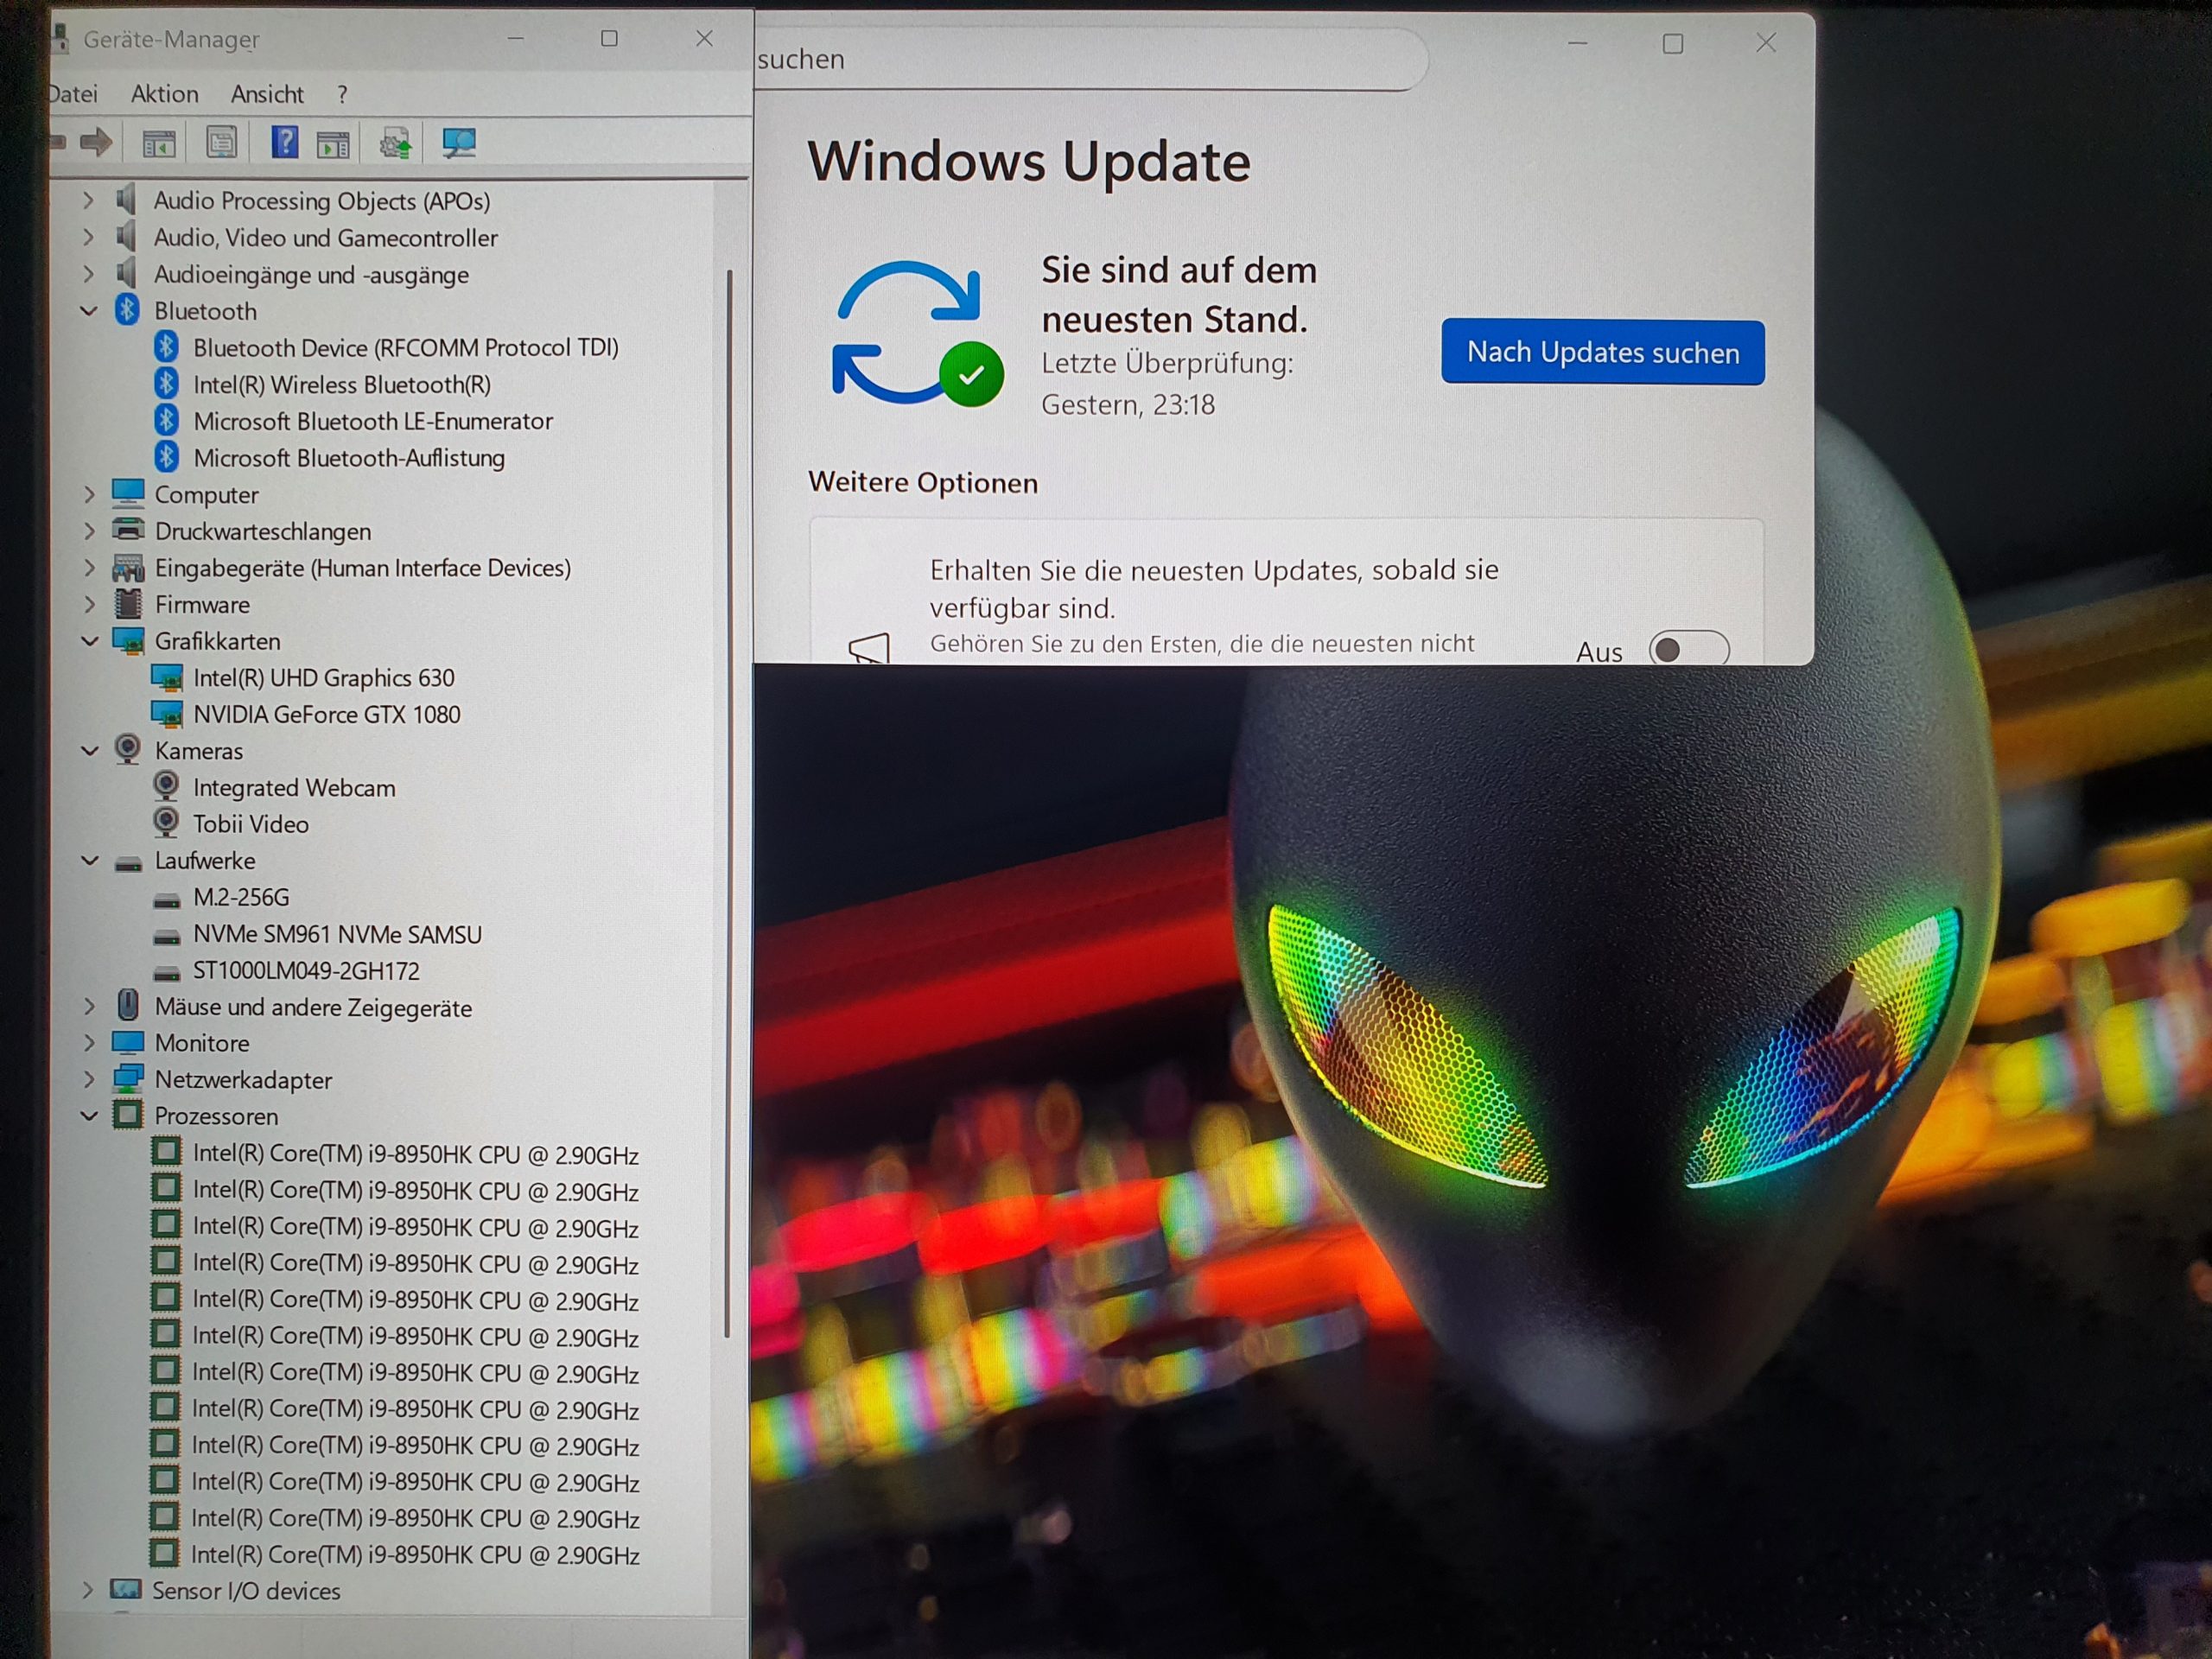This screenshot has height=1659, width=2212.
Task: Click the forward arrow toolbar icon
Action: click(x=96, y=143)
